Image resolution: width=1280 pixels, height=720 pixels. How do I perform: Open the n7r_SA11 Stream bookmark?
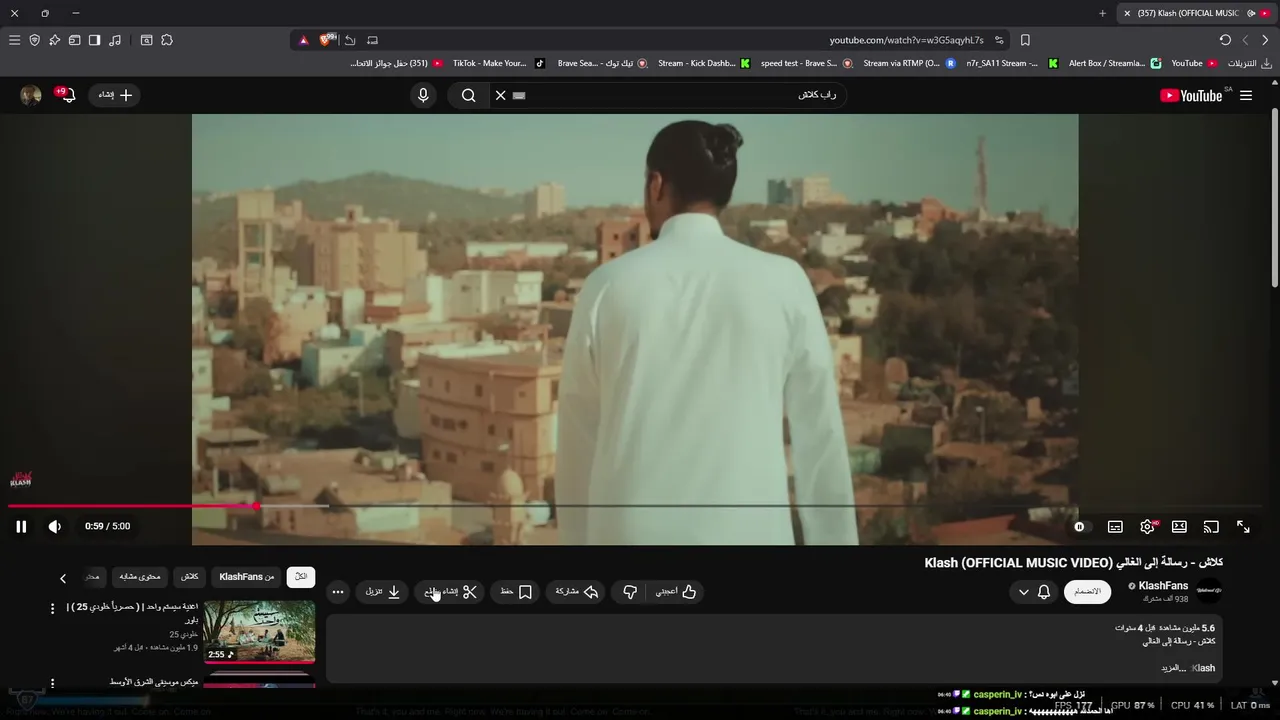(x=1011, y=63)
